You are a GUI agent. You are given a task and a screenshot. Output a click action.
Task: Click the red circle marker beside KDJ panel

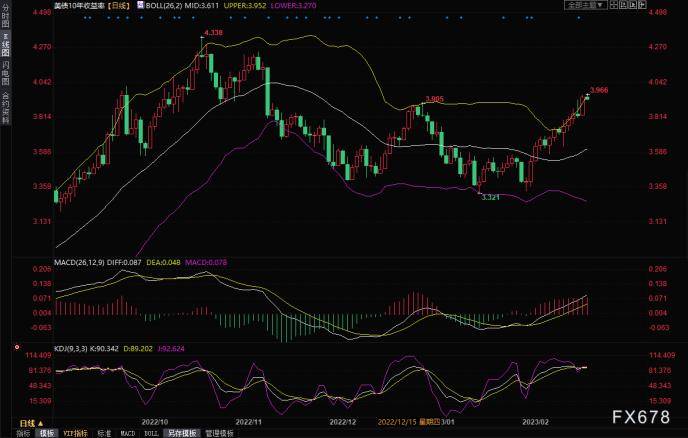(17, 347)
